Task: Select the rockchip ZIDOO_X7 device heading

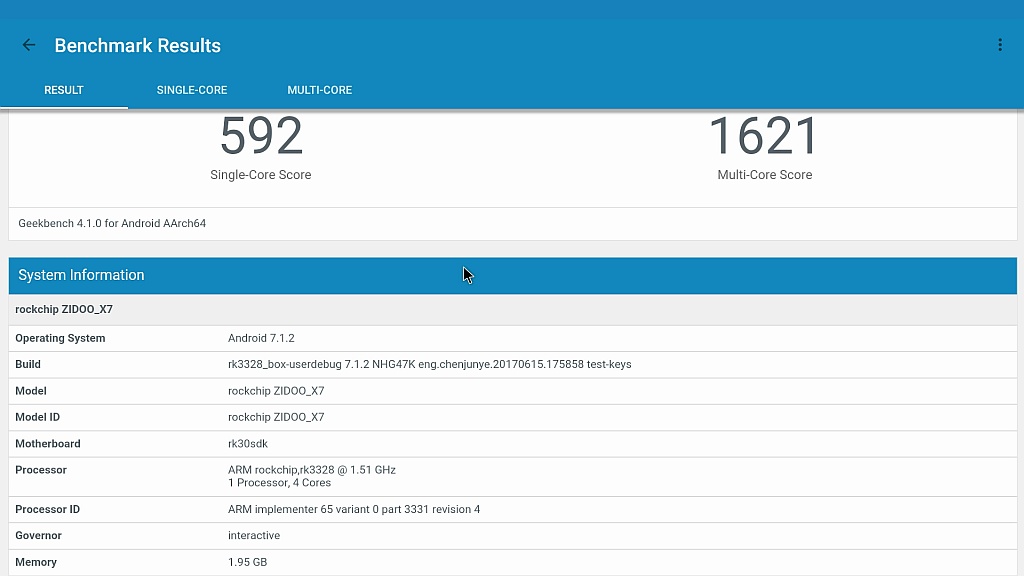Action: pos(64,310)
